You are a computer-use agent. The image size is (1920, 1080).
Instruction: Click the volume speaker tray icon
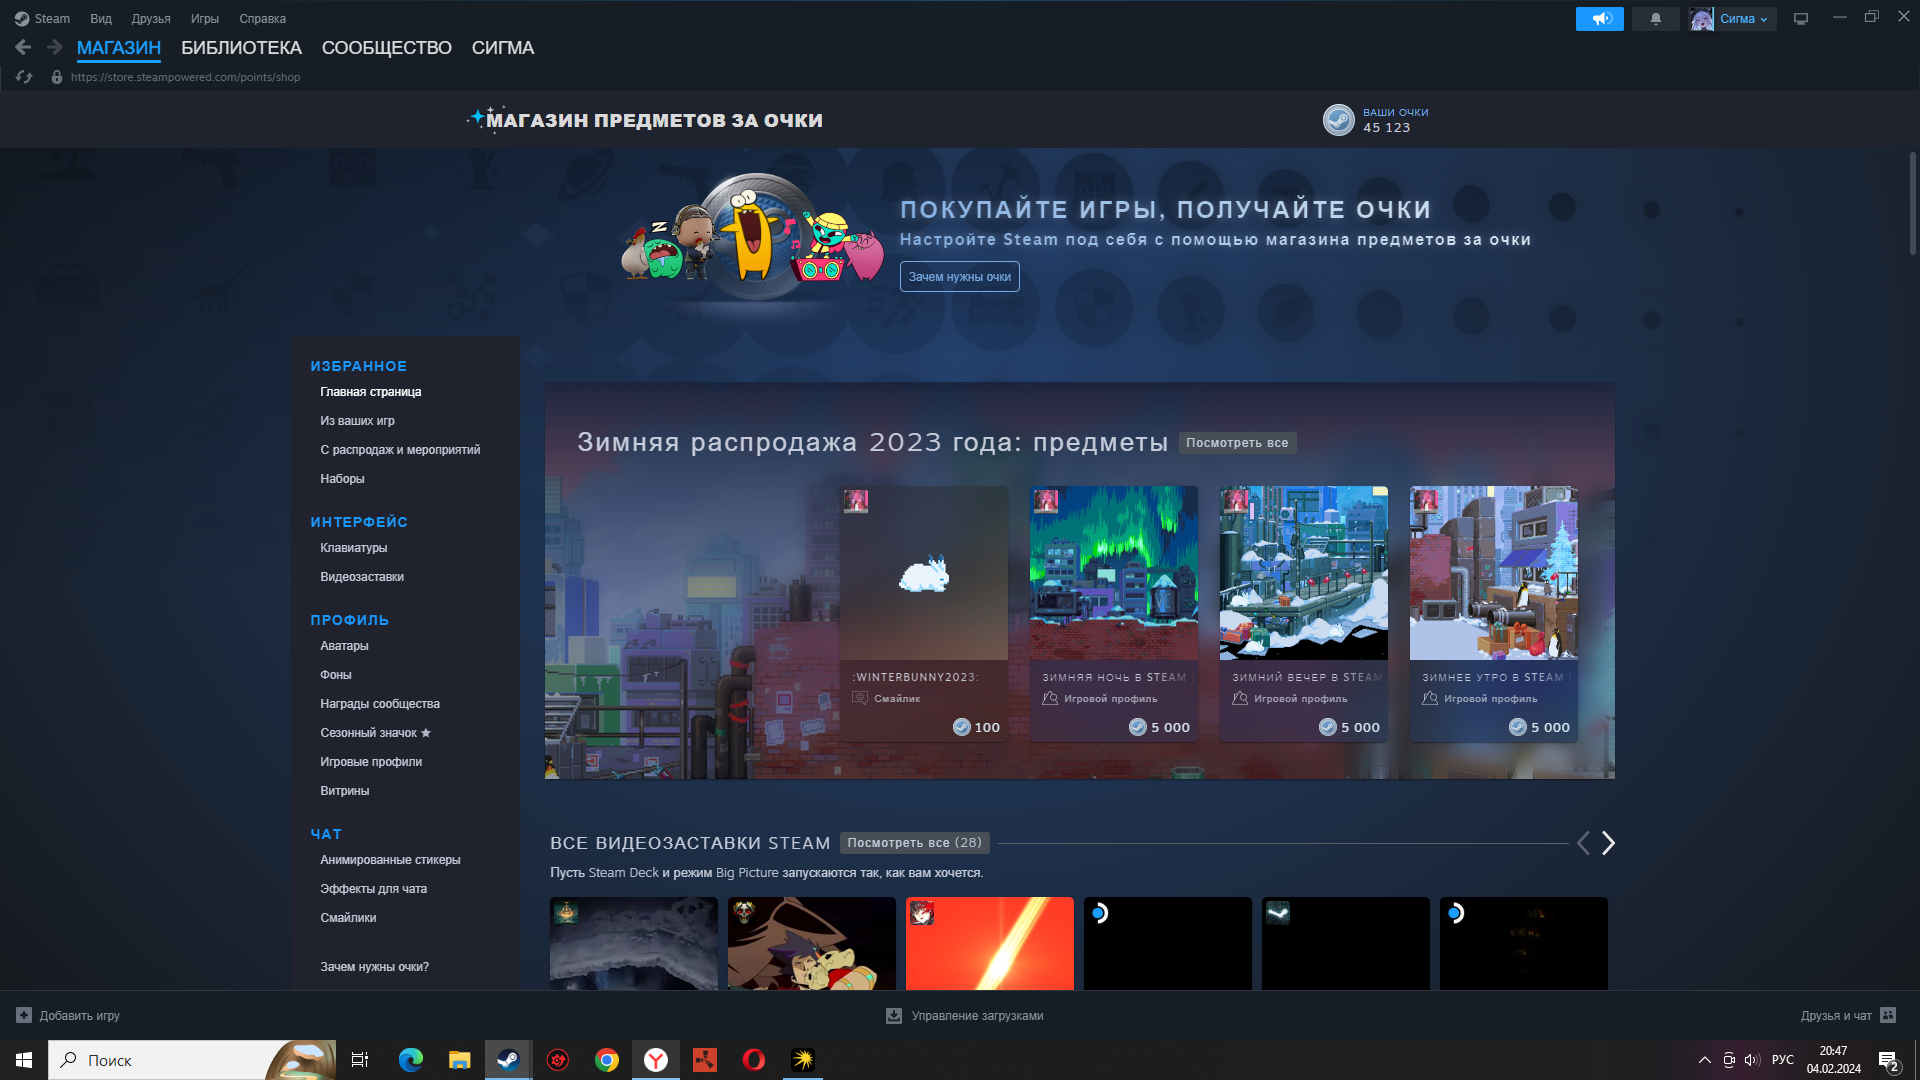(1752, 1060)
